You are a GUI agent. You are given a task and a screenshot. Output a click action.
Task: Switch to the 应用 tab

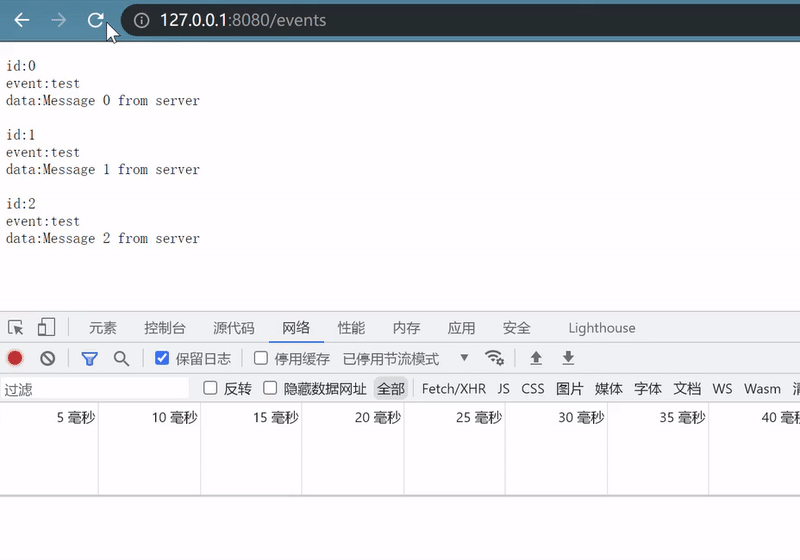(x=461, y=327)
